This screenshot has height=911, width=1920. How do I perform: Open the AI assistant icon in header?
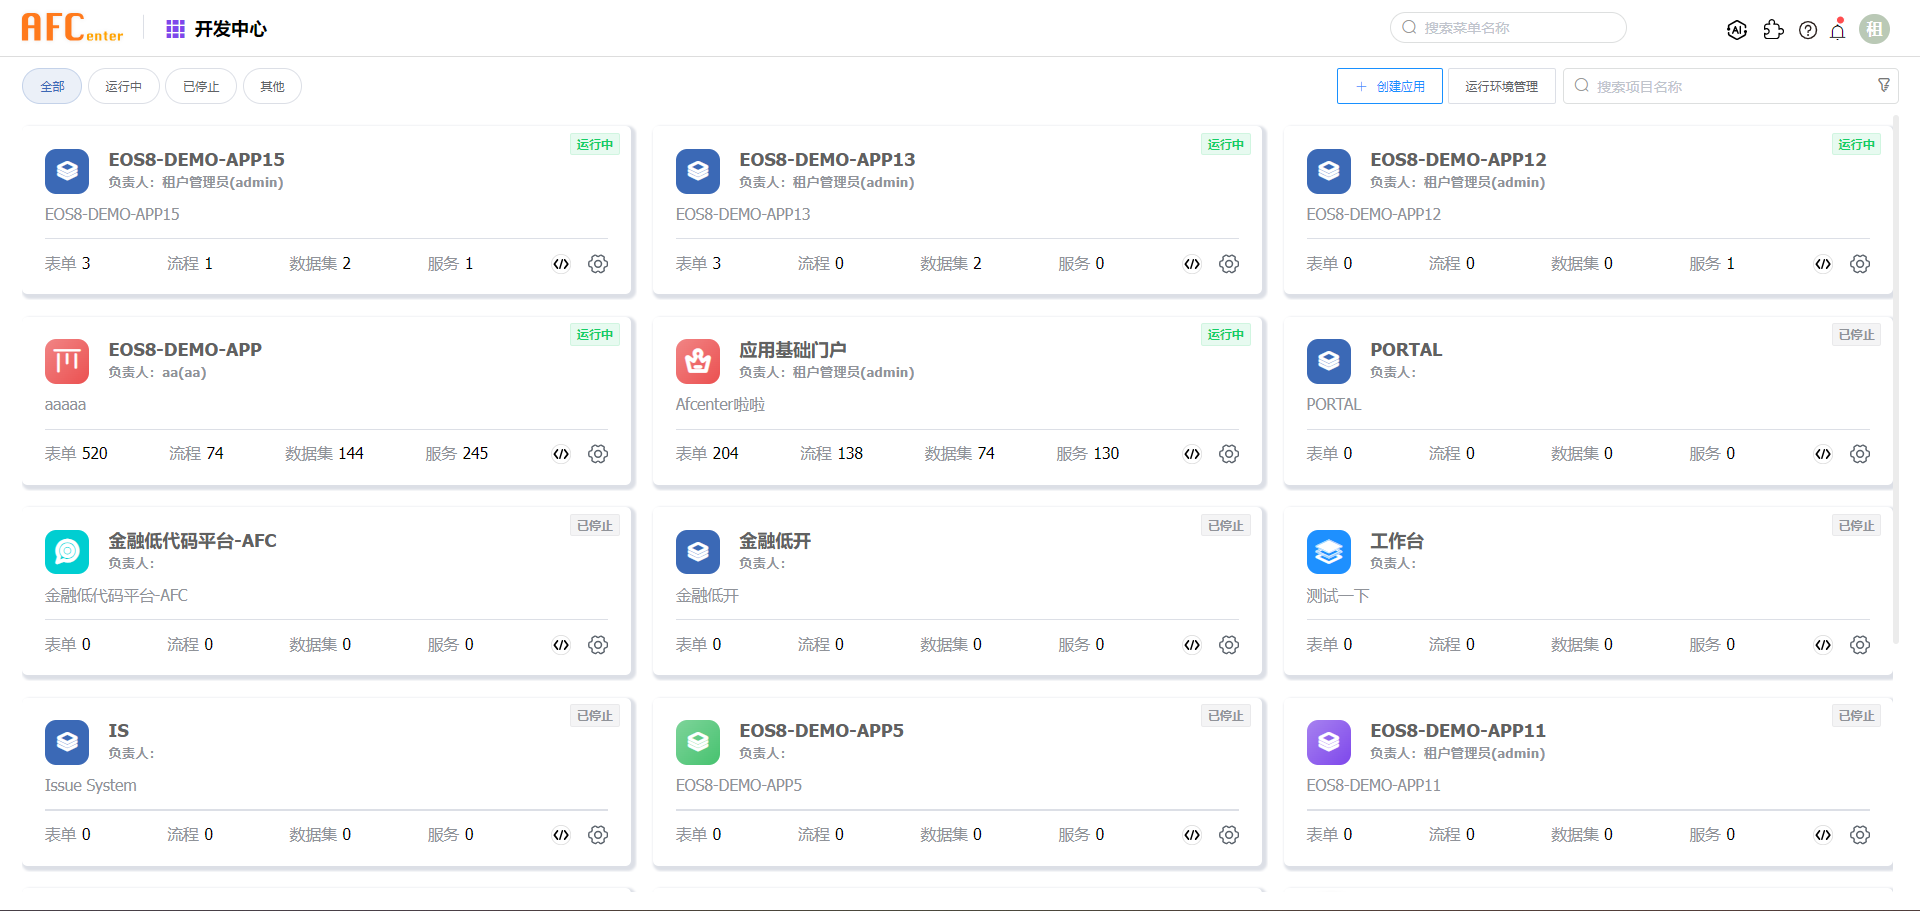point(1737,30)
